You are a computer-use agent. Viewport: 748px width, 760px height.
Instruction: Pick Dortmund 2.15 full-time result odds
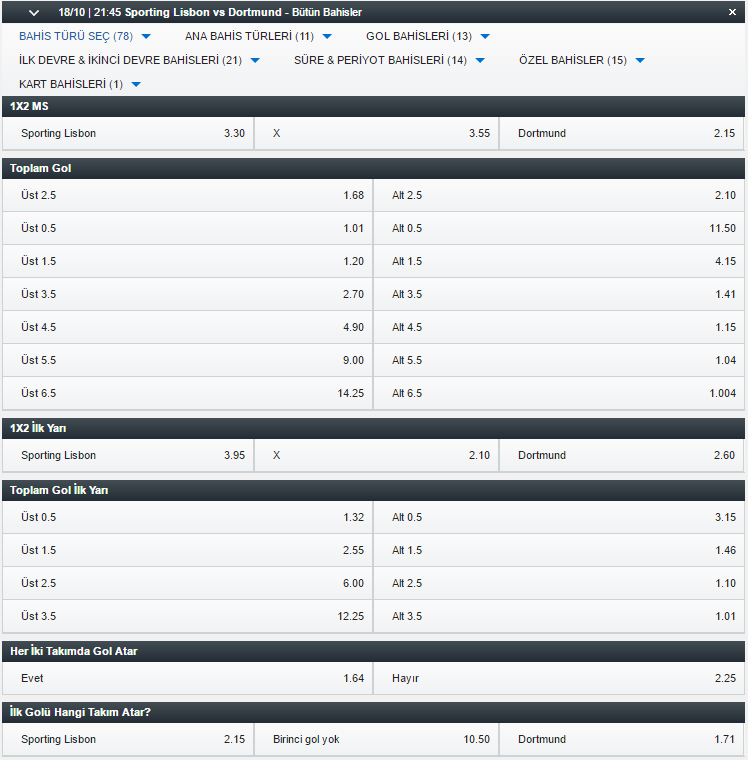(621, 133)
